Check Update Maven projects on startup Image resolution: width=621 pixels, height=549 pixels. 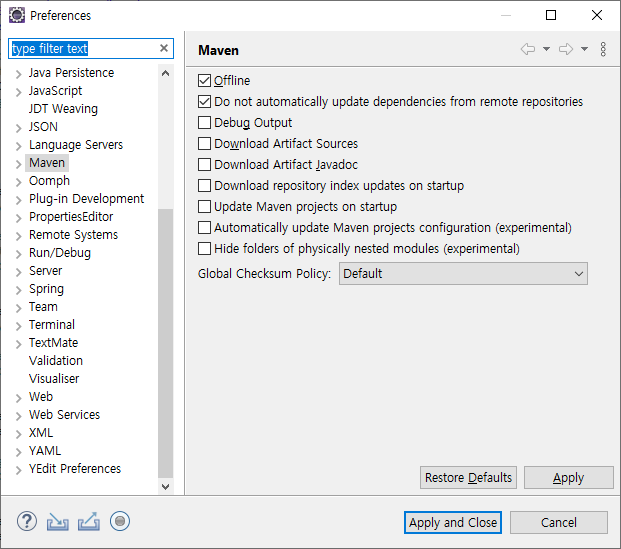click(x=204, y=206)
